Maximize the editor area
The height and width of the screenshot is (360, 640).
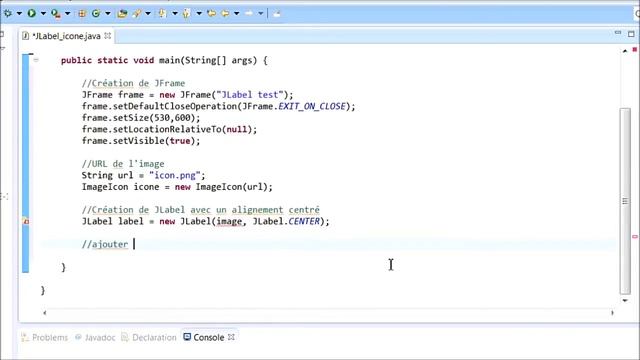(631, 34)
